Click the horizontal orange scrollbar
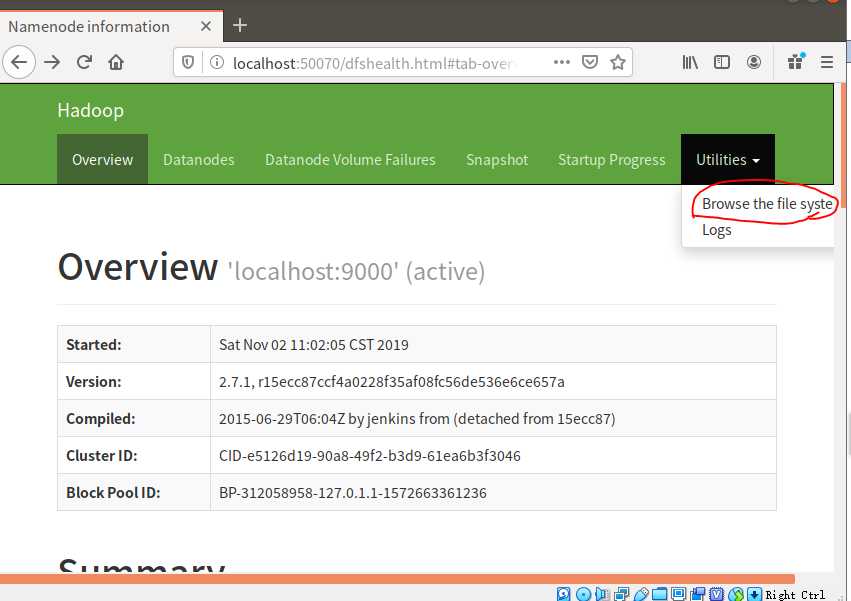Image resolution: width=851 pixels, height=601 pixels. [x=397, y=579]
